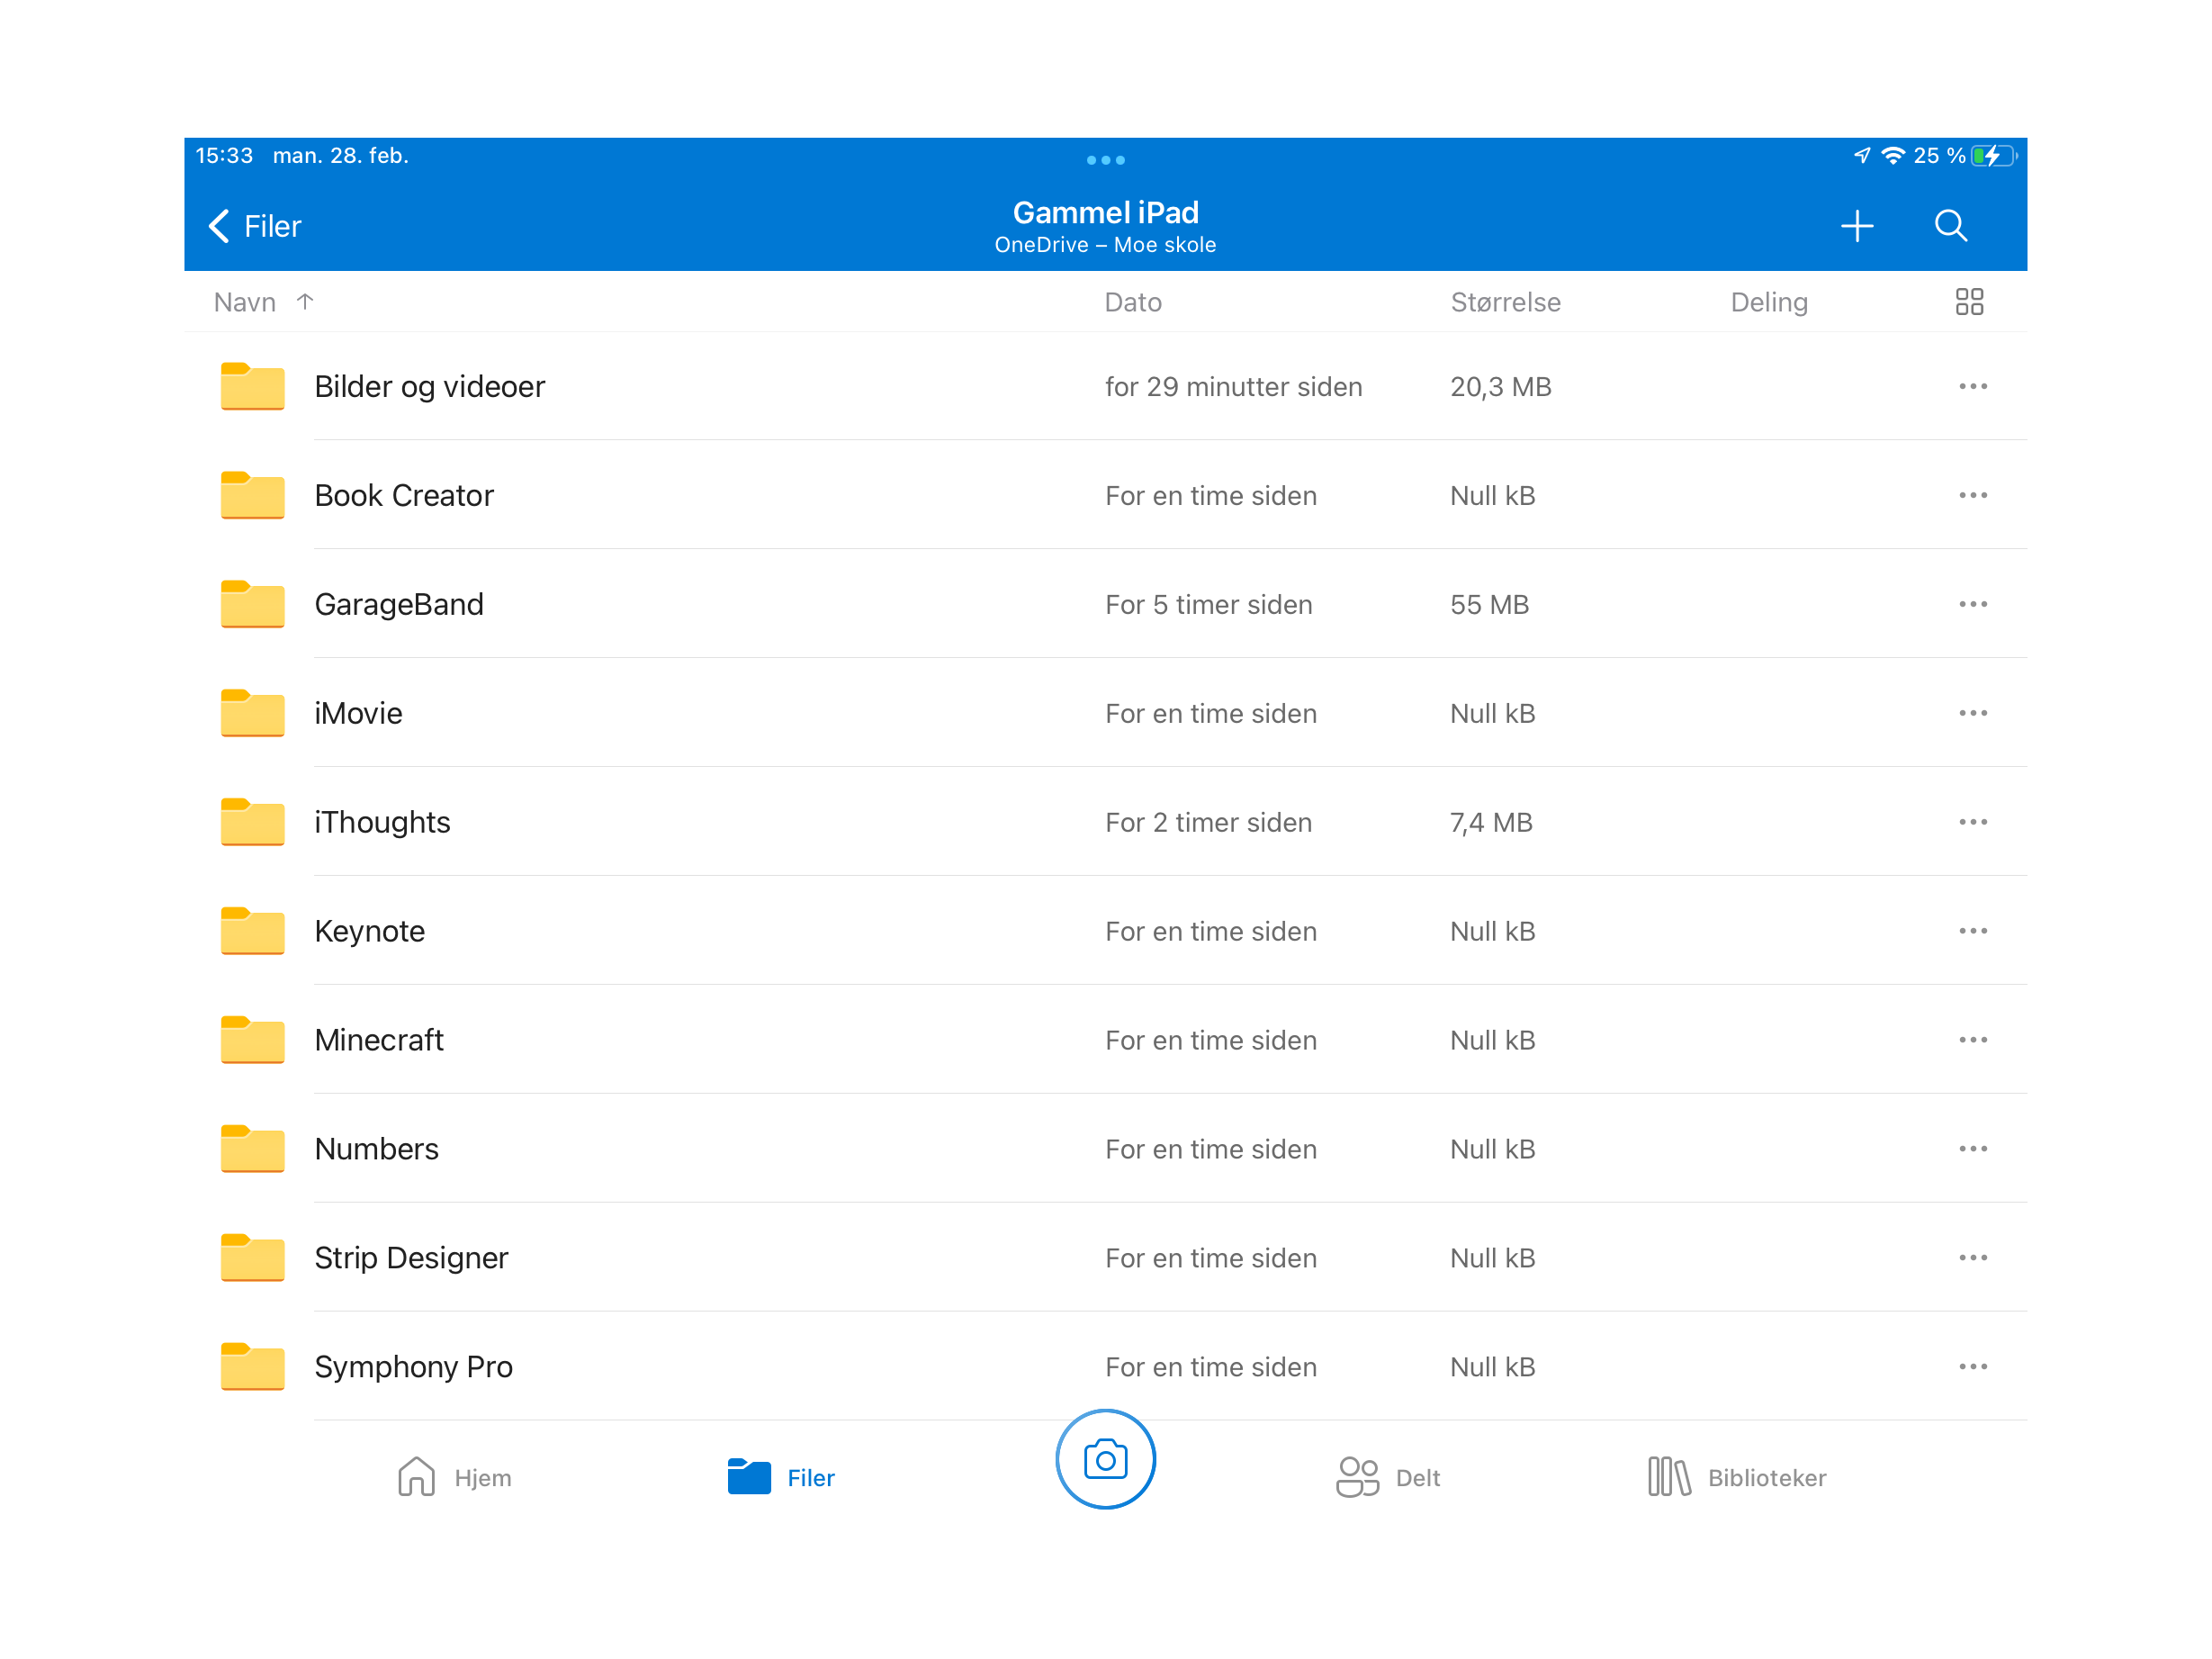Open the camera scan button
The height and width of the screenshot is (1659, 2212).
point(1105,1459)
